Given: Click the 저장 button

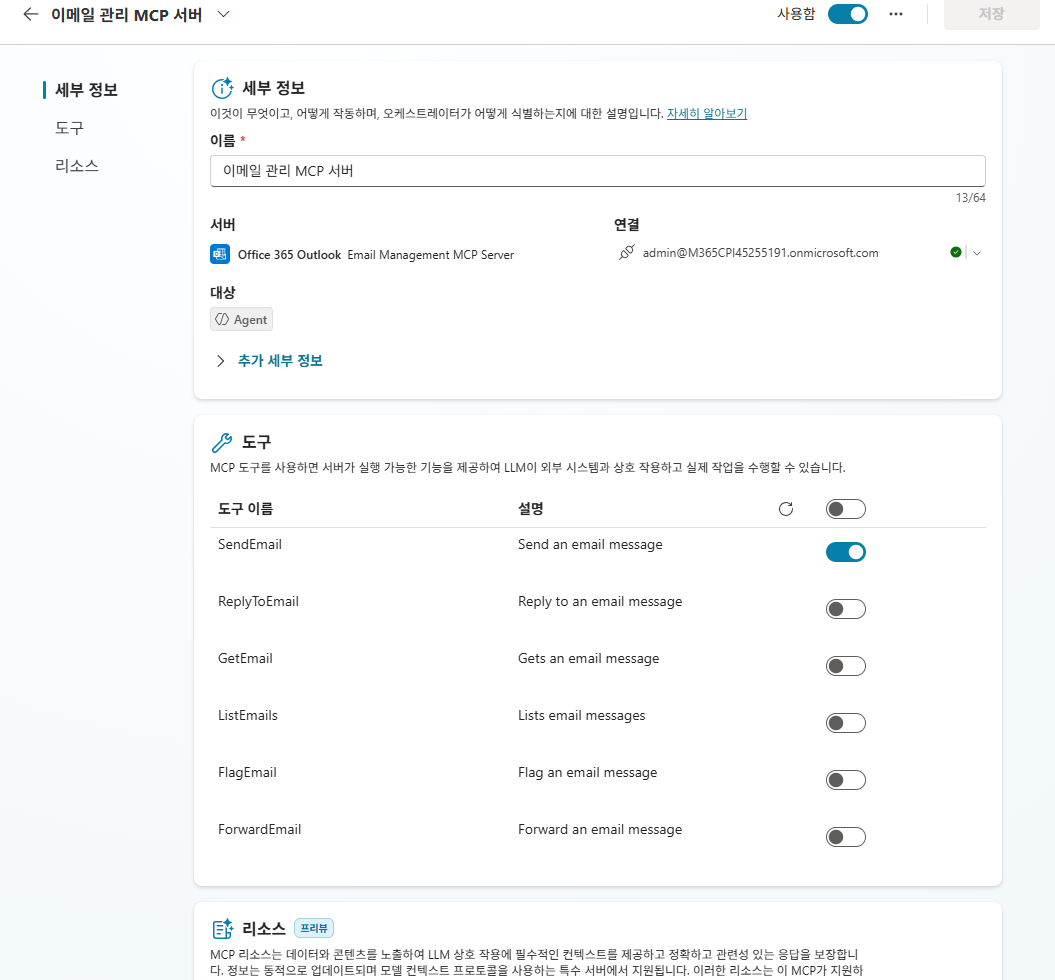Looking at the screenshot, I should (x=992, y=14).
